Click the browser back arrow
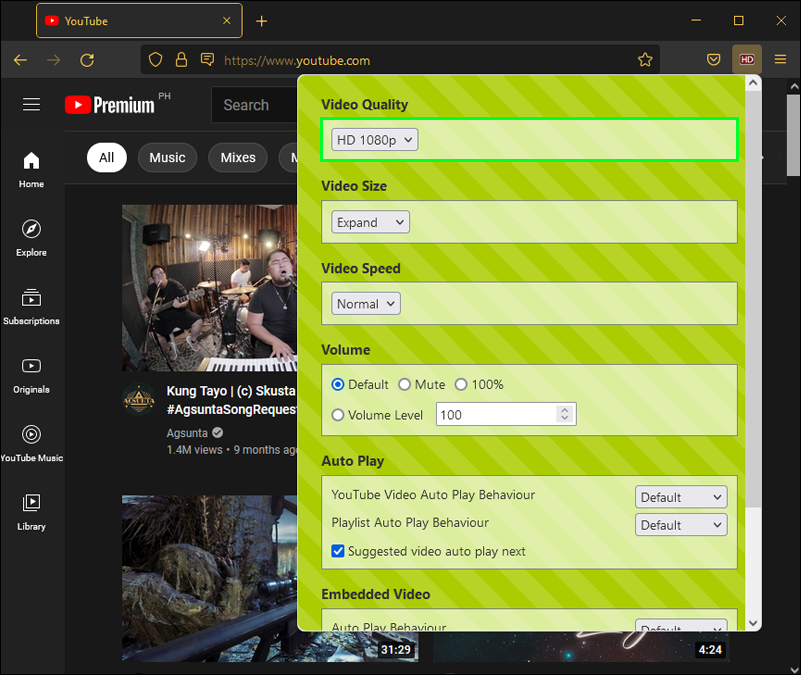Image resolution: width=801 pixels, height=675 pixels. click(20, 60)
